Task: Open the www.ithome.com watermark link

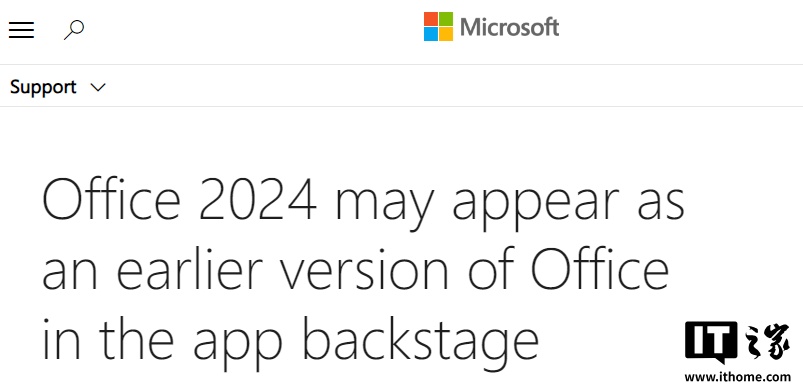Action: click(x=737, y=377)
